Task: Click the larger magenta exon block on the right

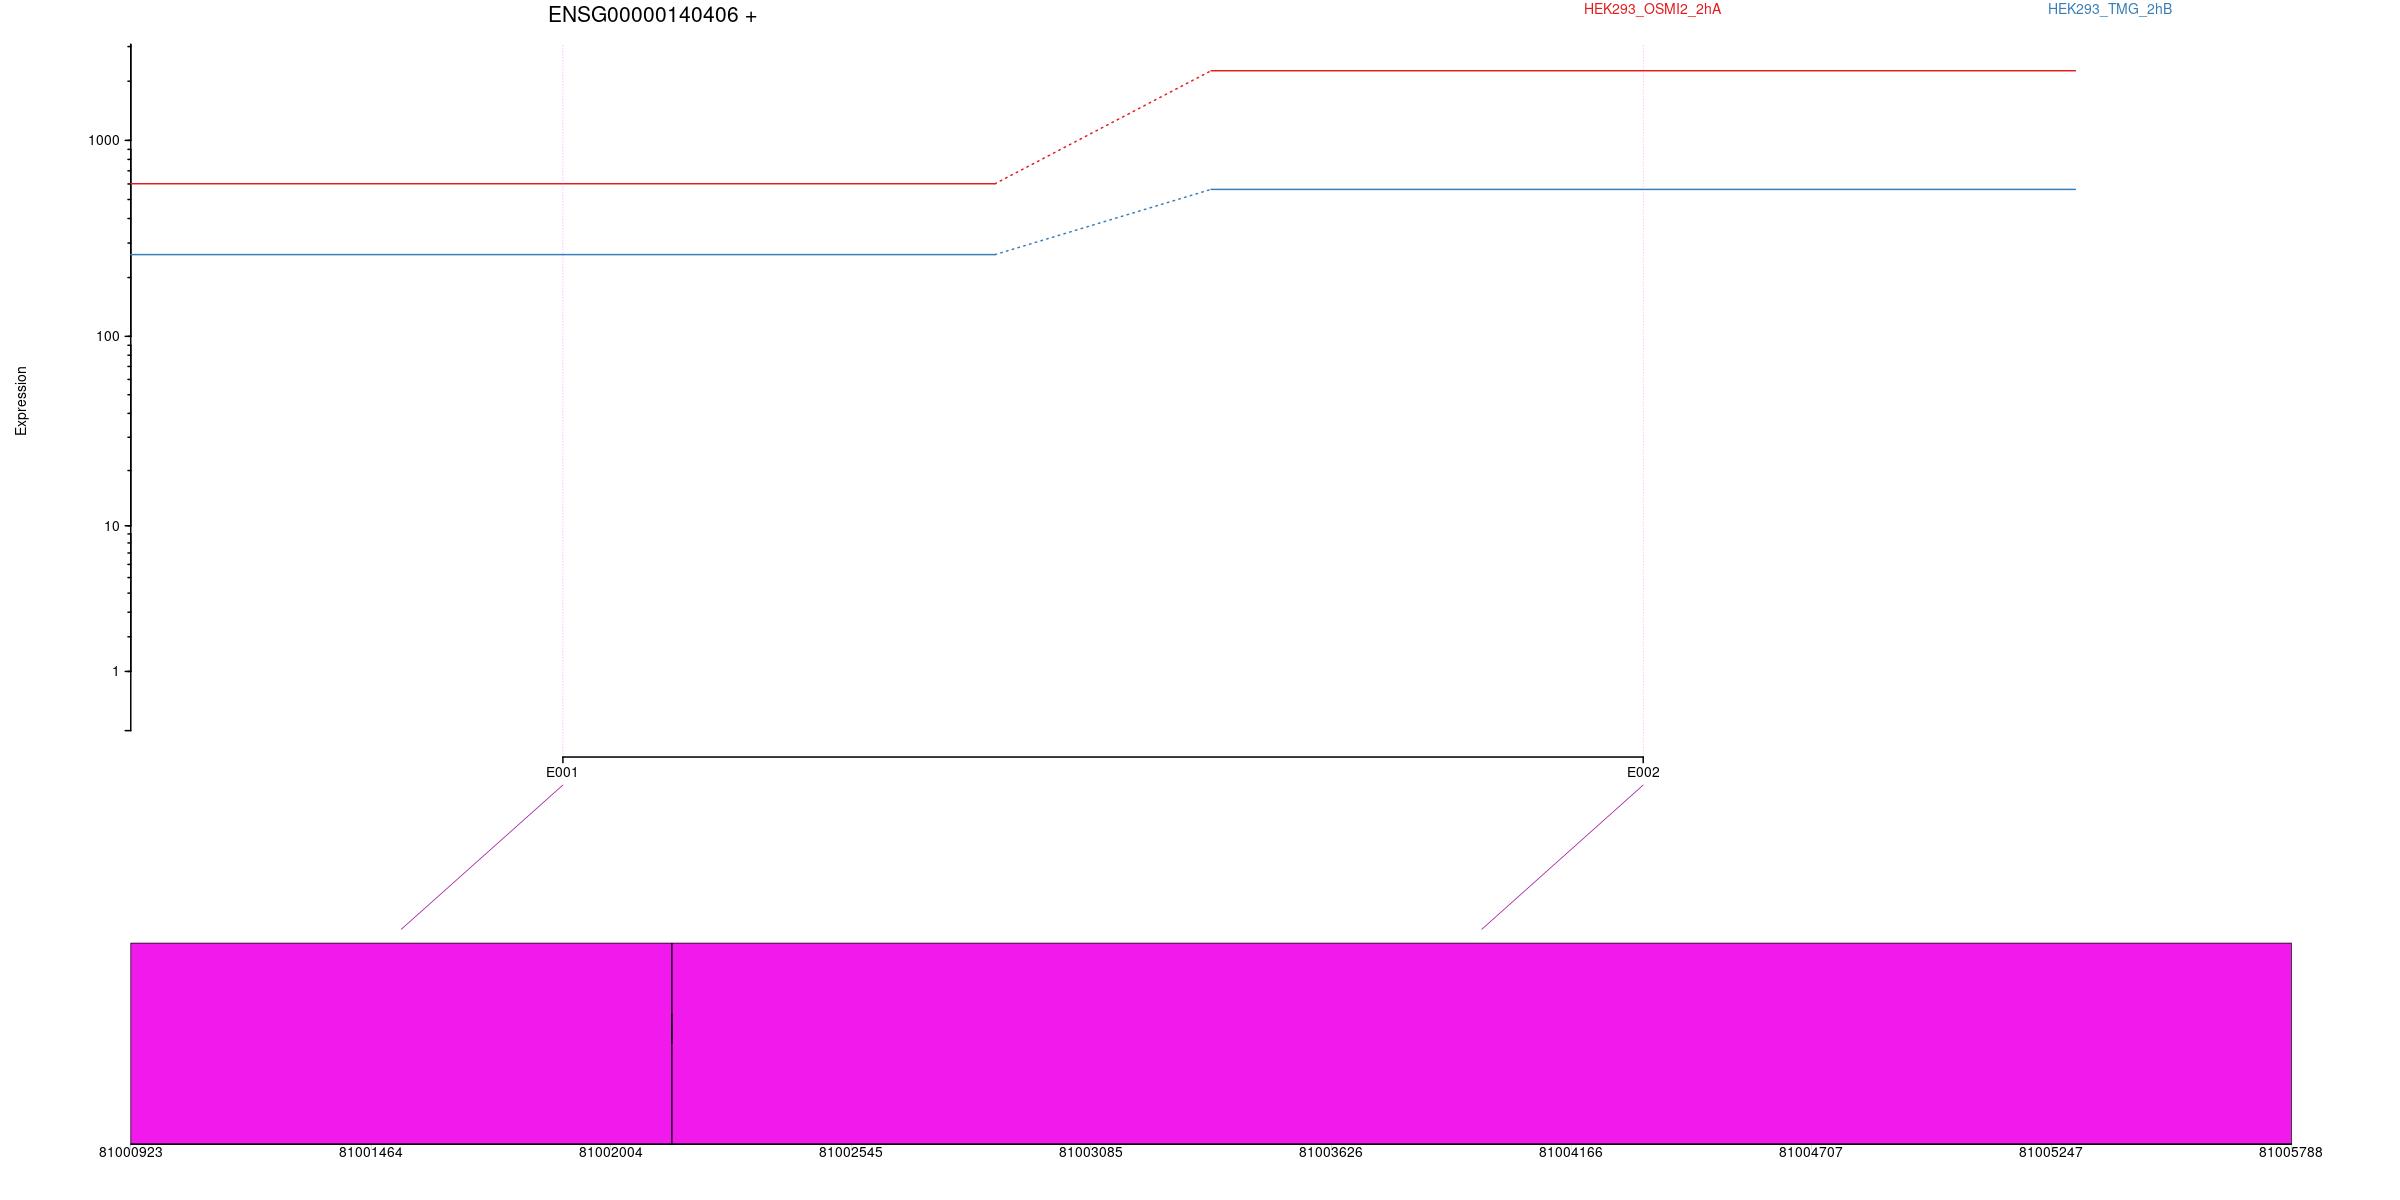Action: point(1481,1043)
